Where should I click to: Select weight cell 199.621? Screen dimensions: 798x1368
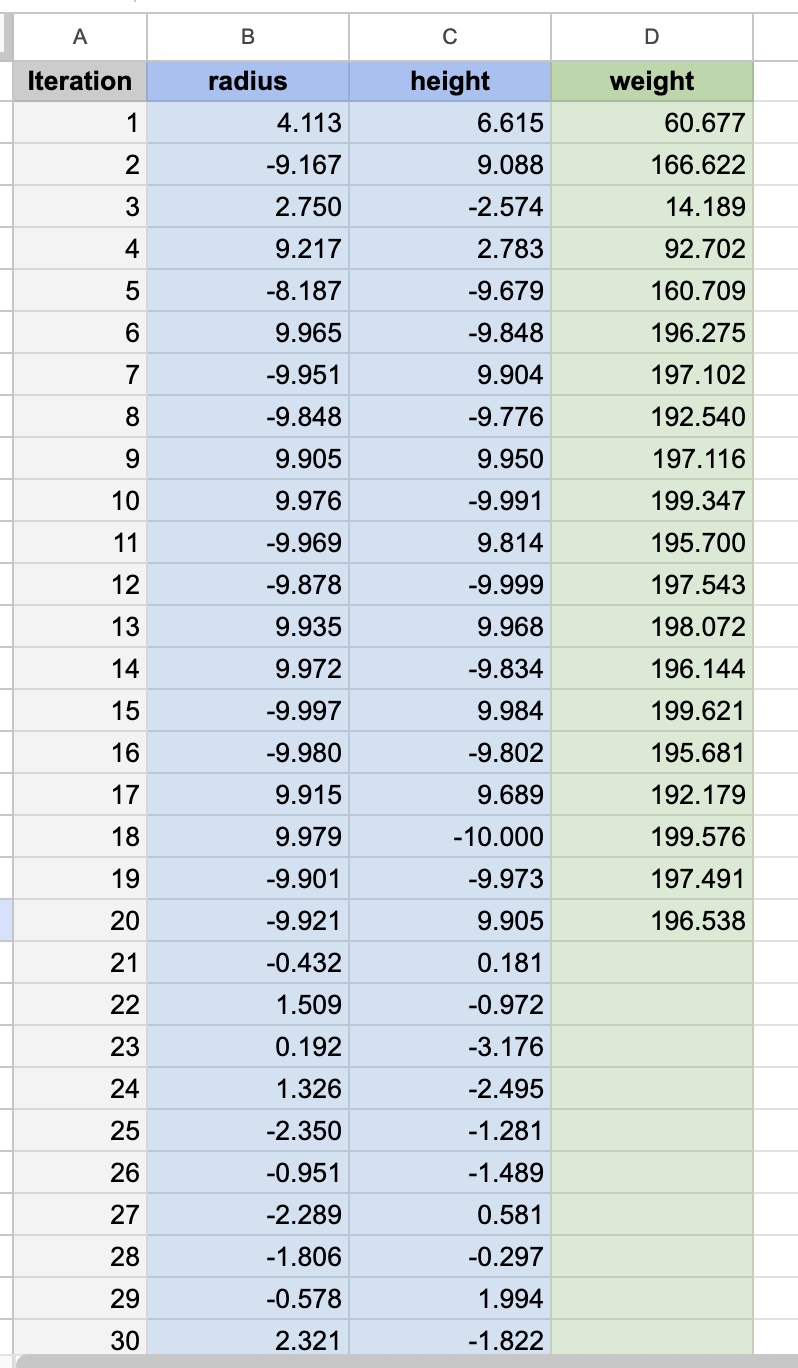[652, 711]
